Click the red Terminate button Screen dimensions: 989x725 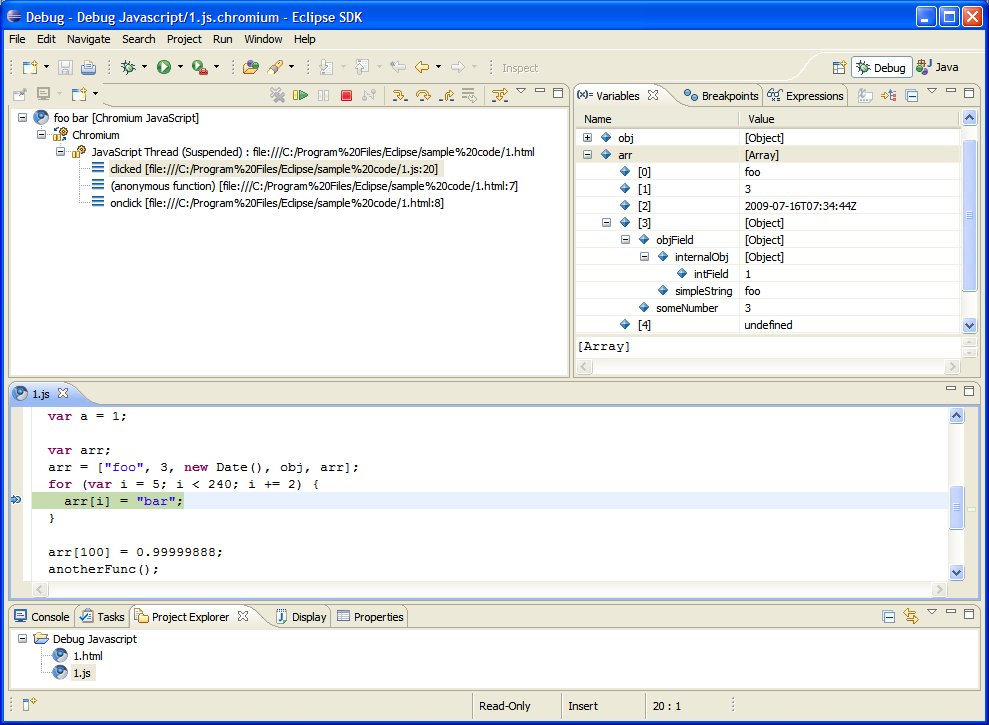(x=346, y=95)
